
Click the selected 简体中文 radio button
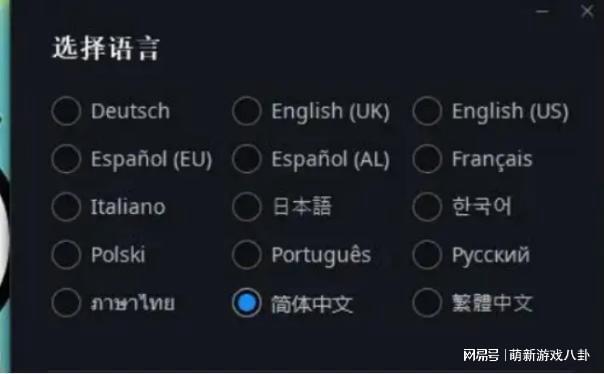coord(247,303)
